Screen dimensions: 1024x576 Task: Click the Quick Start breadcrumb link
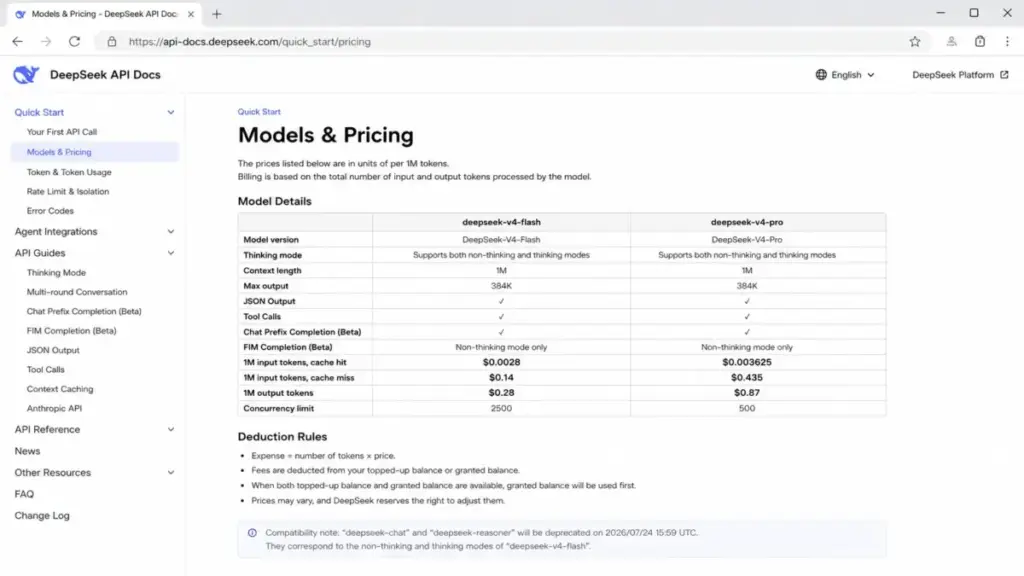point(259,112)
